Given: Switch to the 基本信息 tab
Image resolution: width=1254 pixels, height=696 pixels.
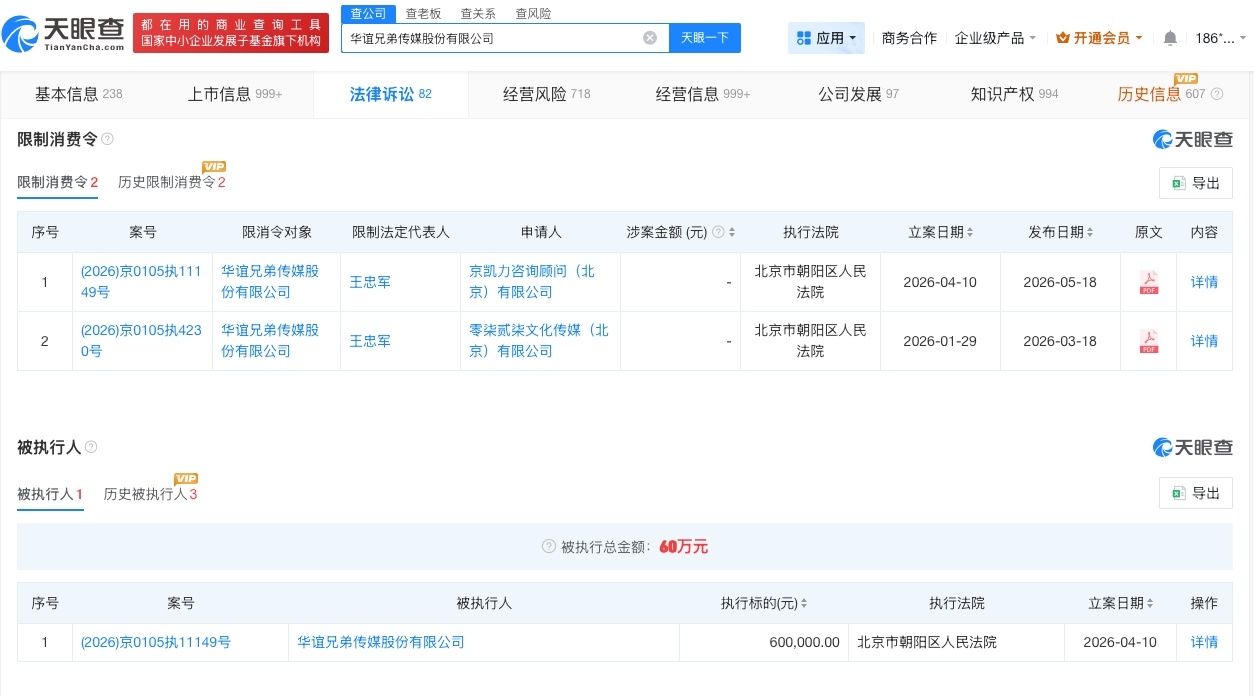Looking at the screenshot, I should pos(78,94).
